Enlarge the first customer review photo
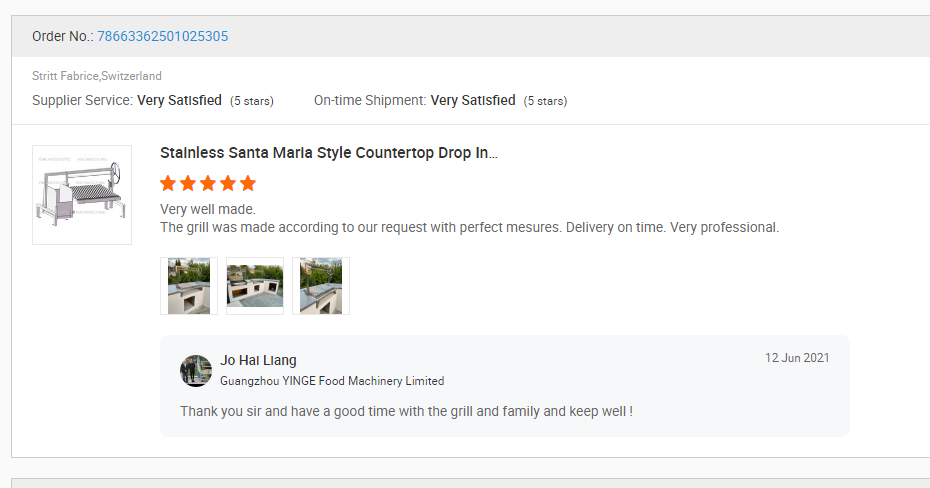This screenshot has width=930, height=488. coord(189,286)
